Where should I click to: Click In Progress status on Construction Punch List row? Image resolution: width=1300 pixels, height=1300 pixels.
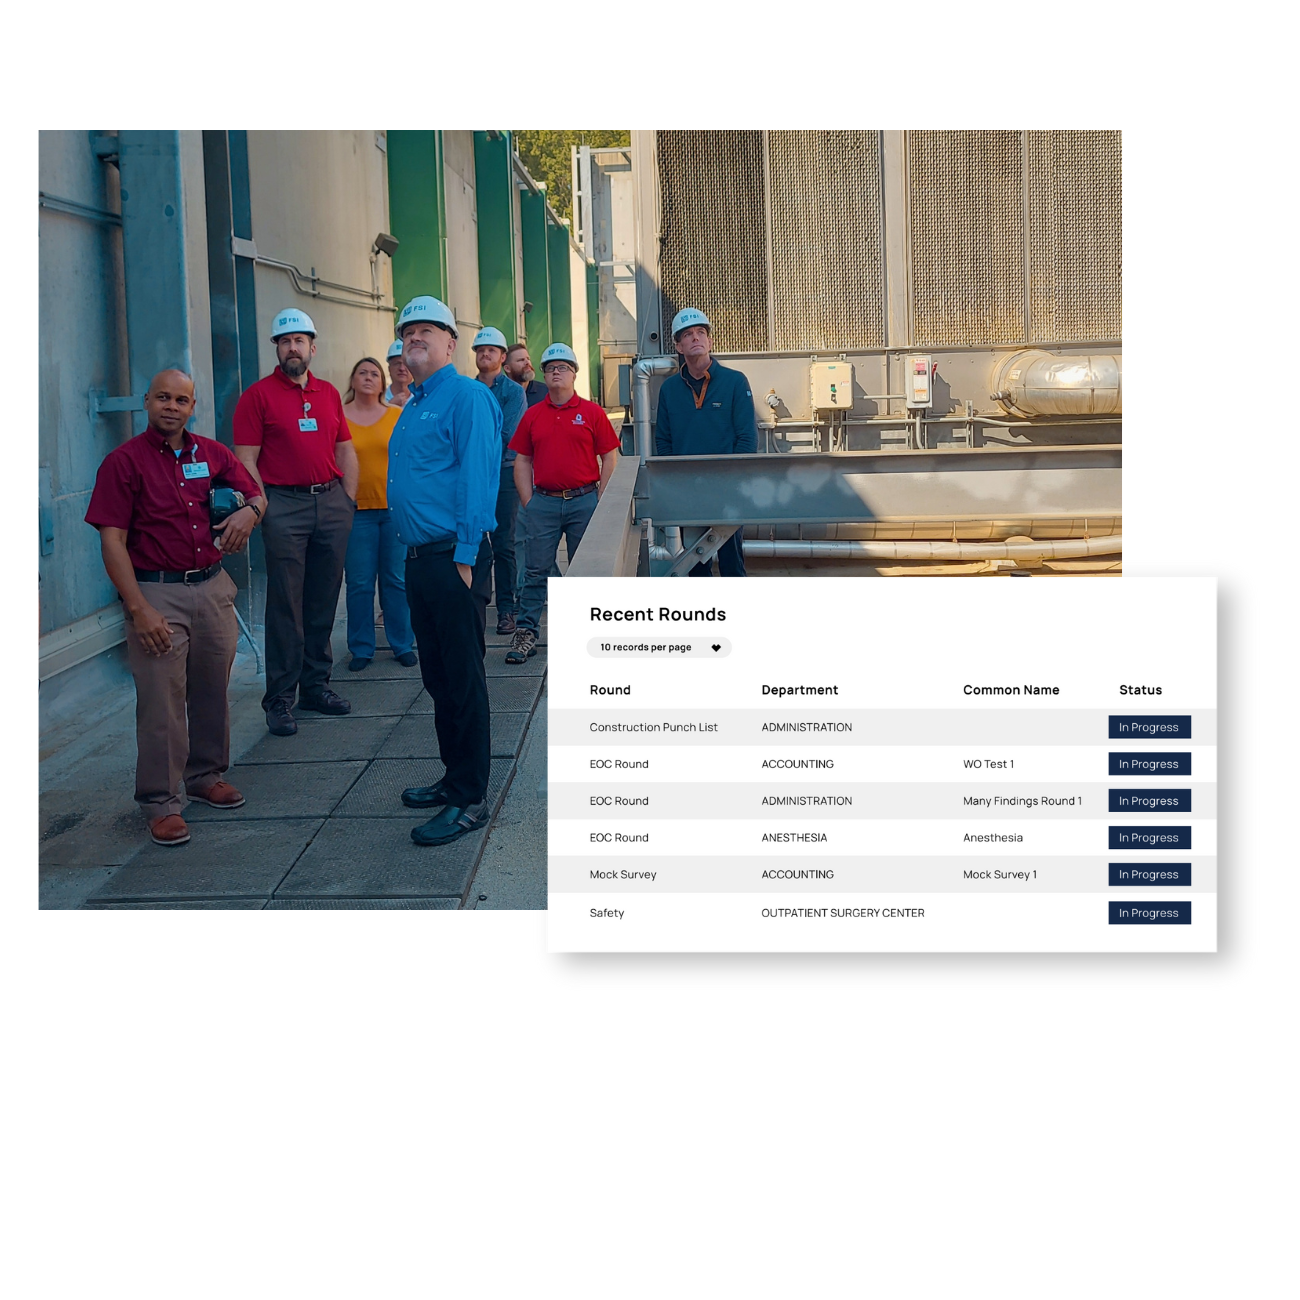[1148, 727]
